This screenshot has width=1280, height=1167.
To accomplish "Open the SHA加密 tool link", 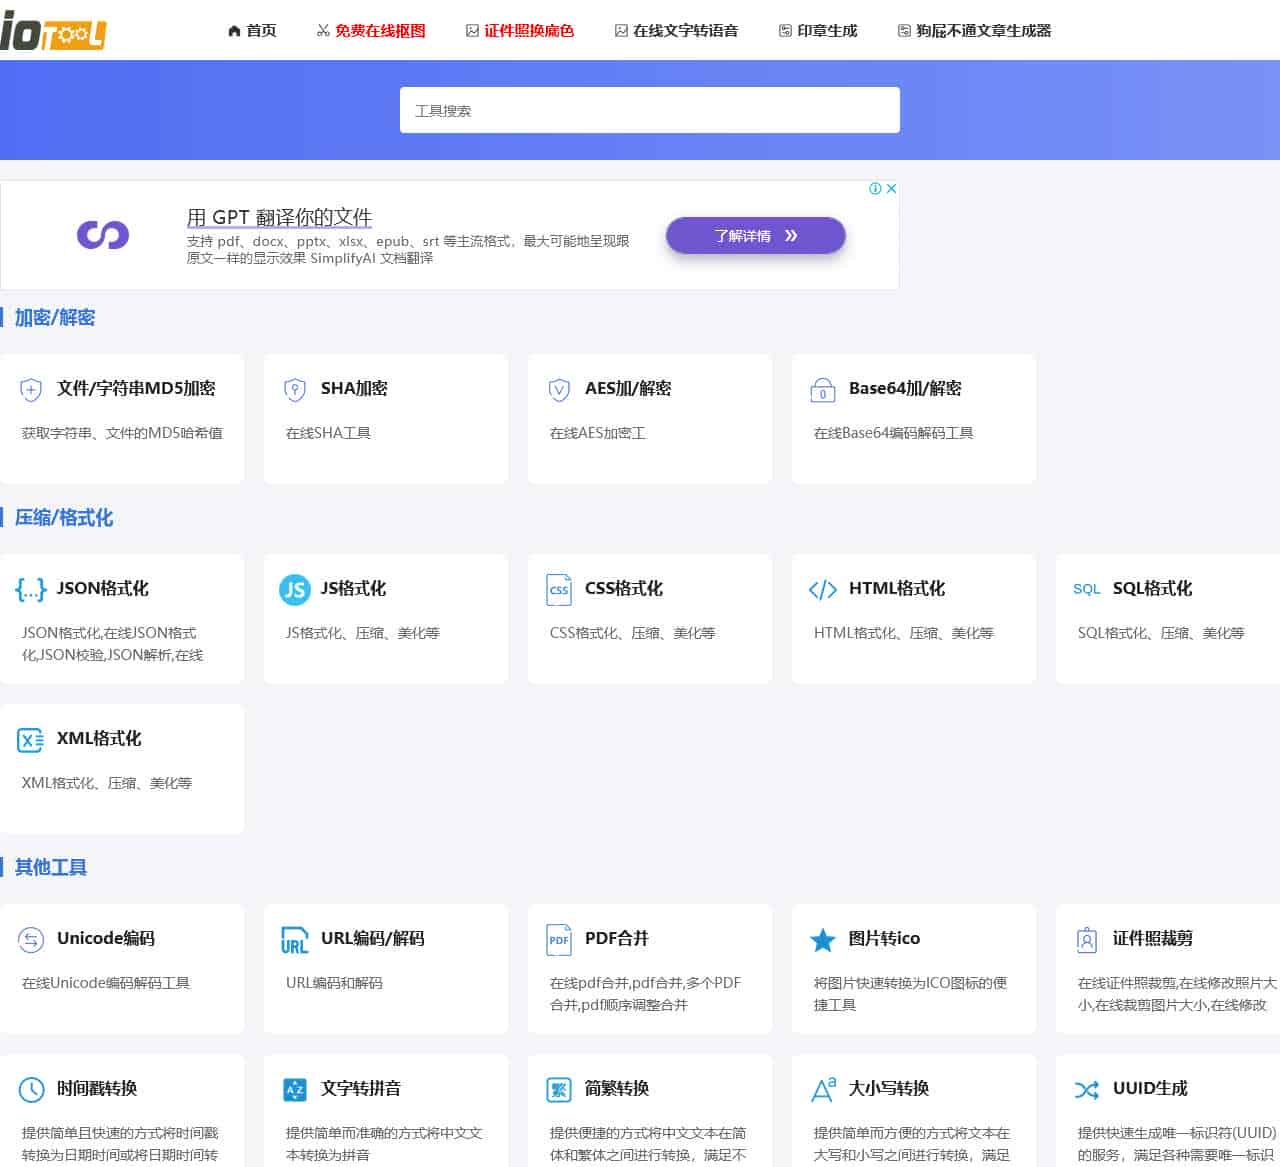I will (x=354, y=389).
